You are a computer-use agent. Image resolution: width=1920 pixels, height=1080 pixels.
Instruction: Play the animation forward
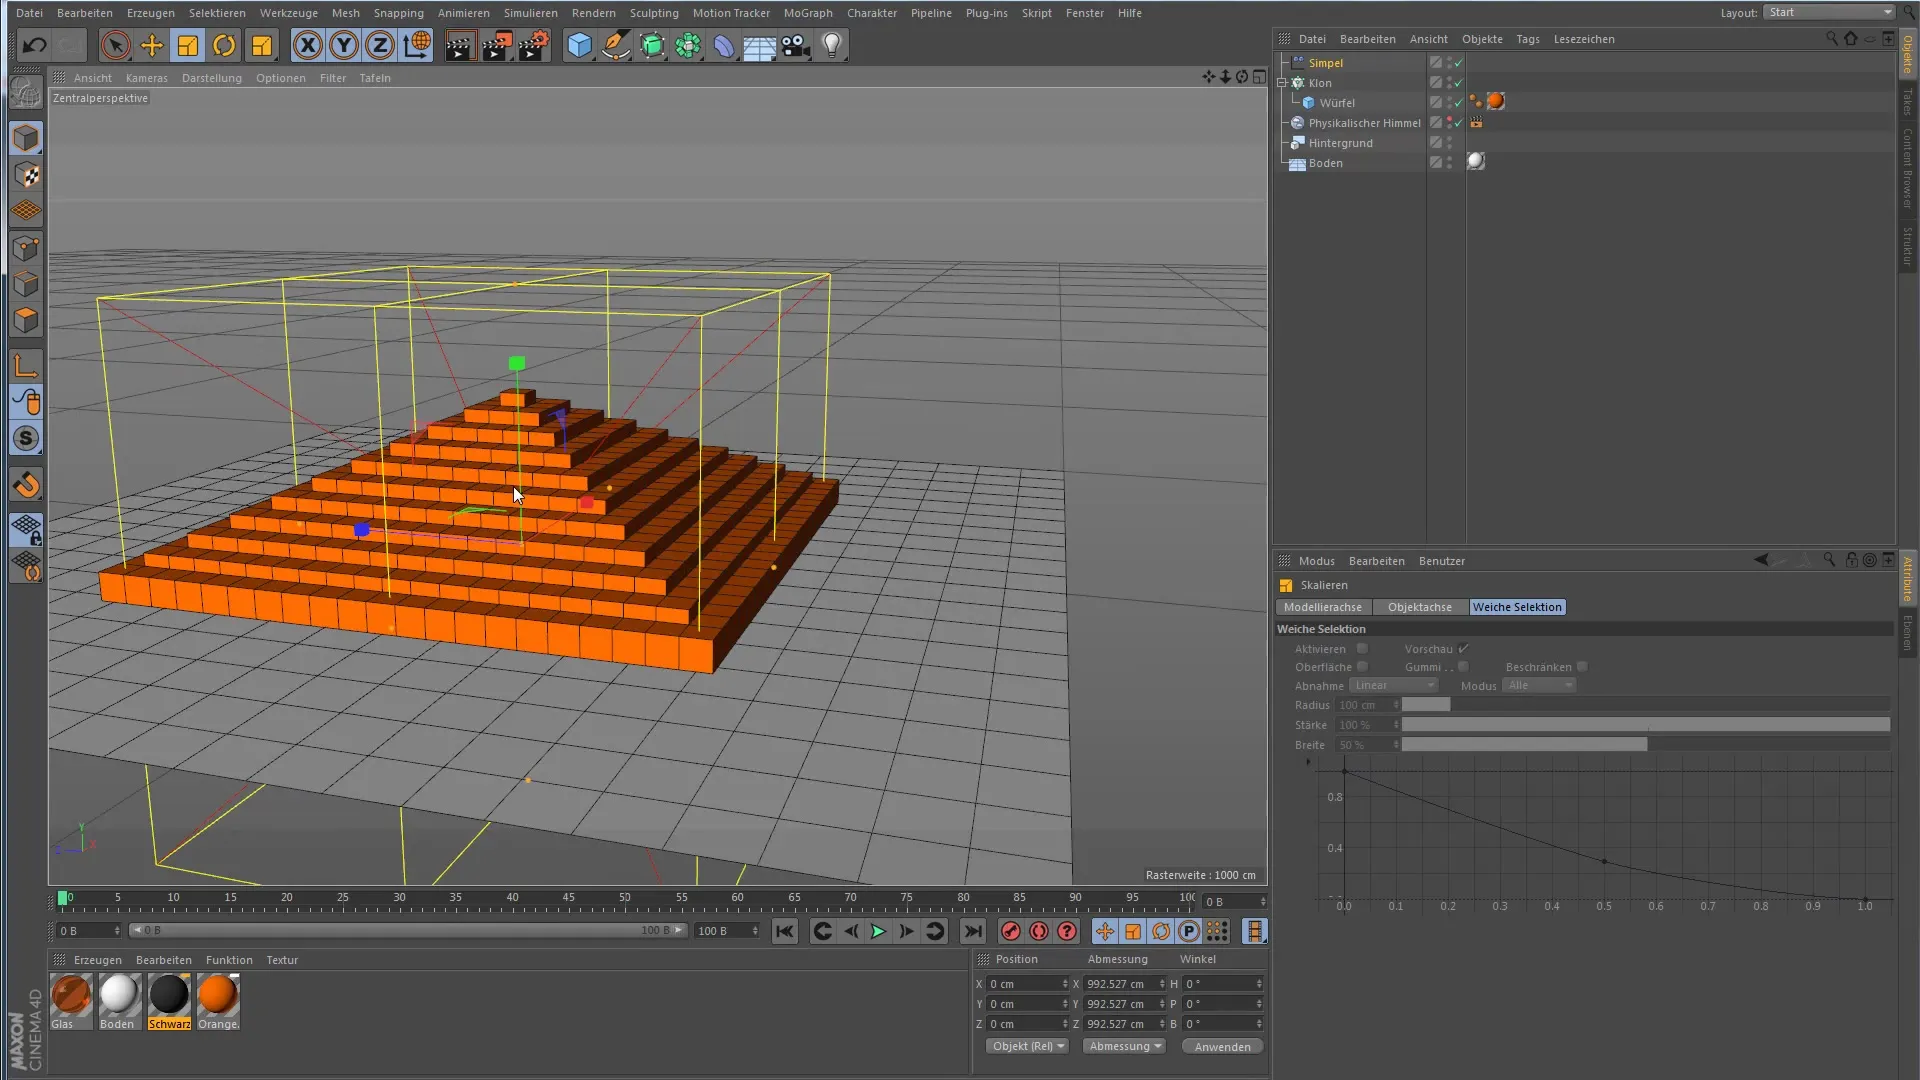(878, 931)
